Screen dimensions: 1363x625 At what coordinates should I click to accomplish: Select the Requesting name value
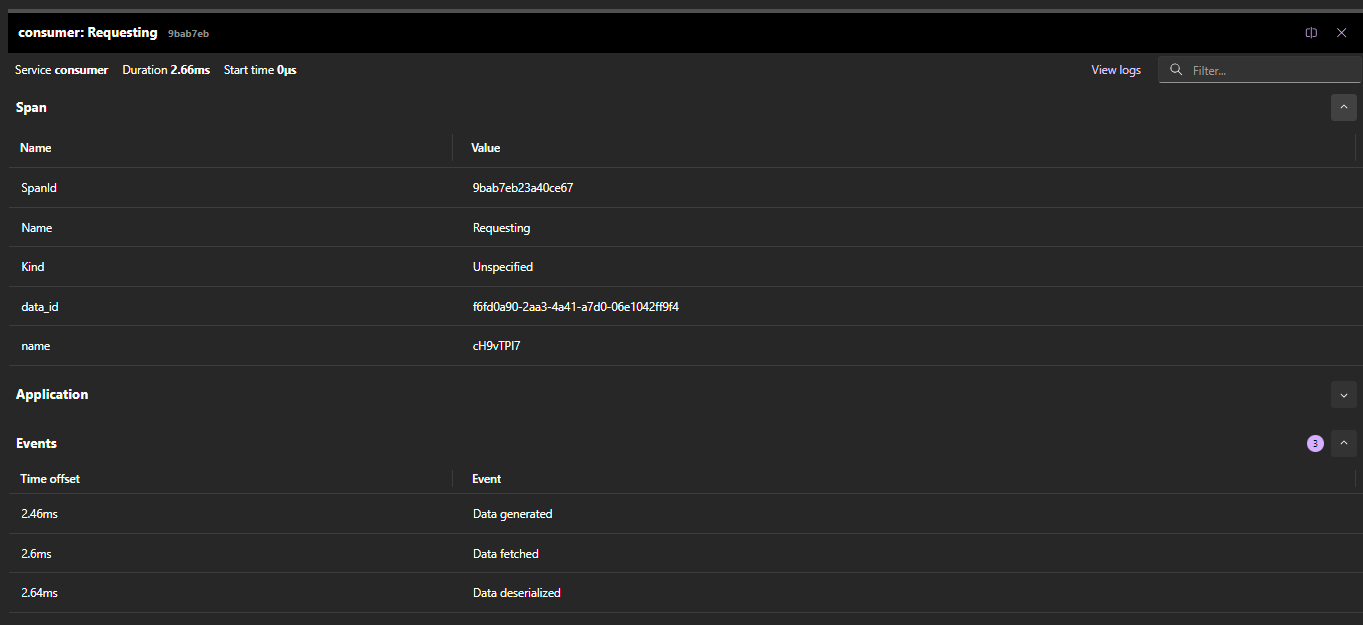pos(502,228)
